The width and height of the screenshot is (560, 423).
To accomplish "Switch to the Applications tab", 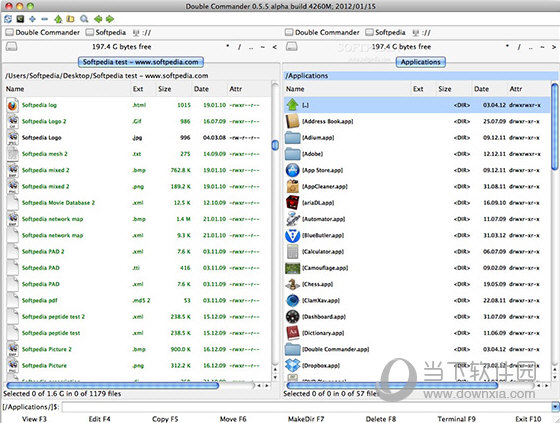I will 420,62.
